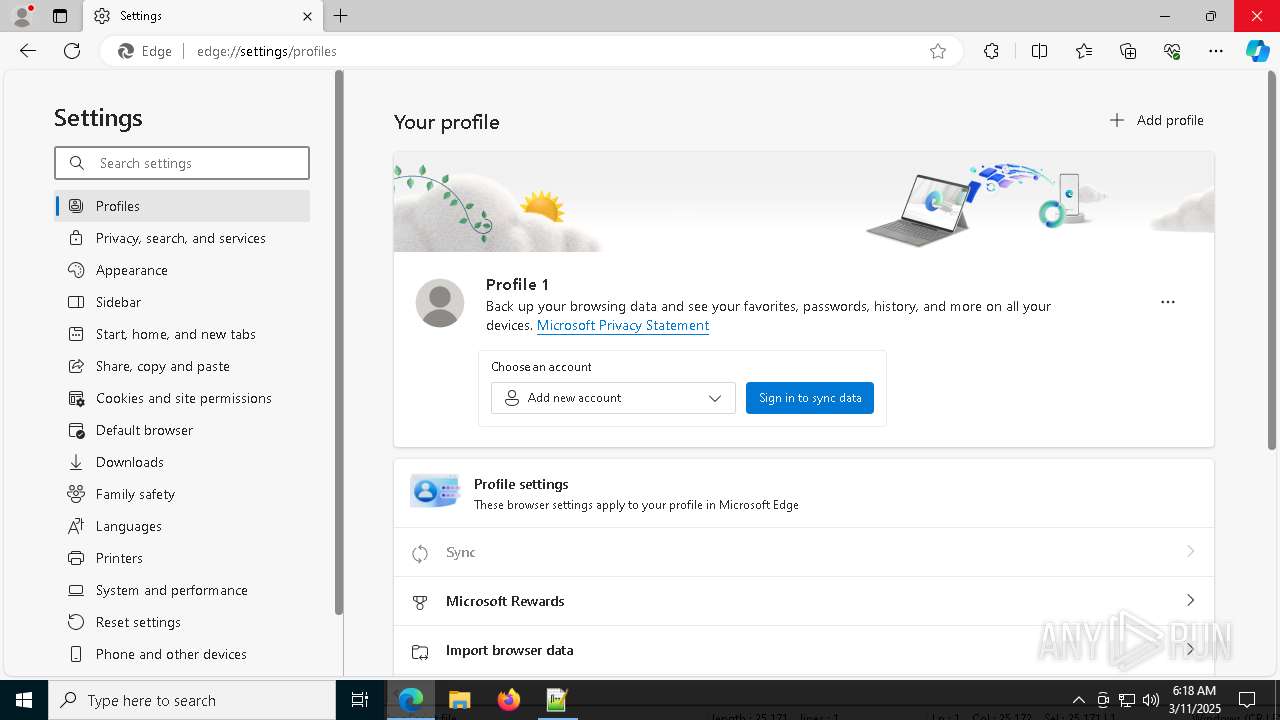1280x720 pixels.
Task: Refresh the settings page
Action: [72, 51]
